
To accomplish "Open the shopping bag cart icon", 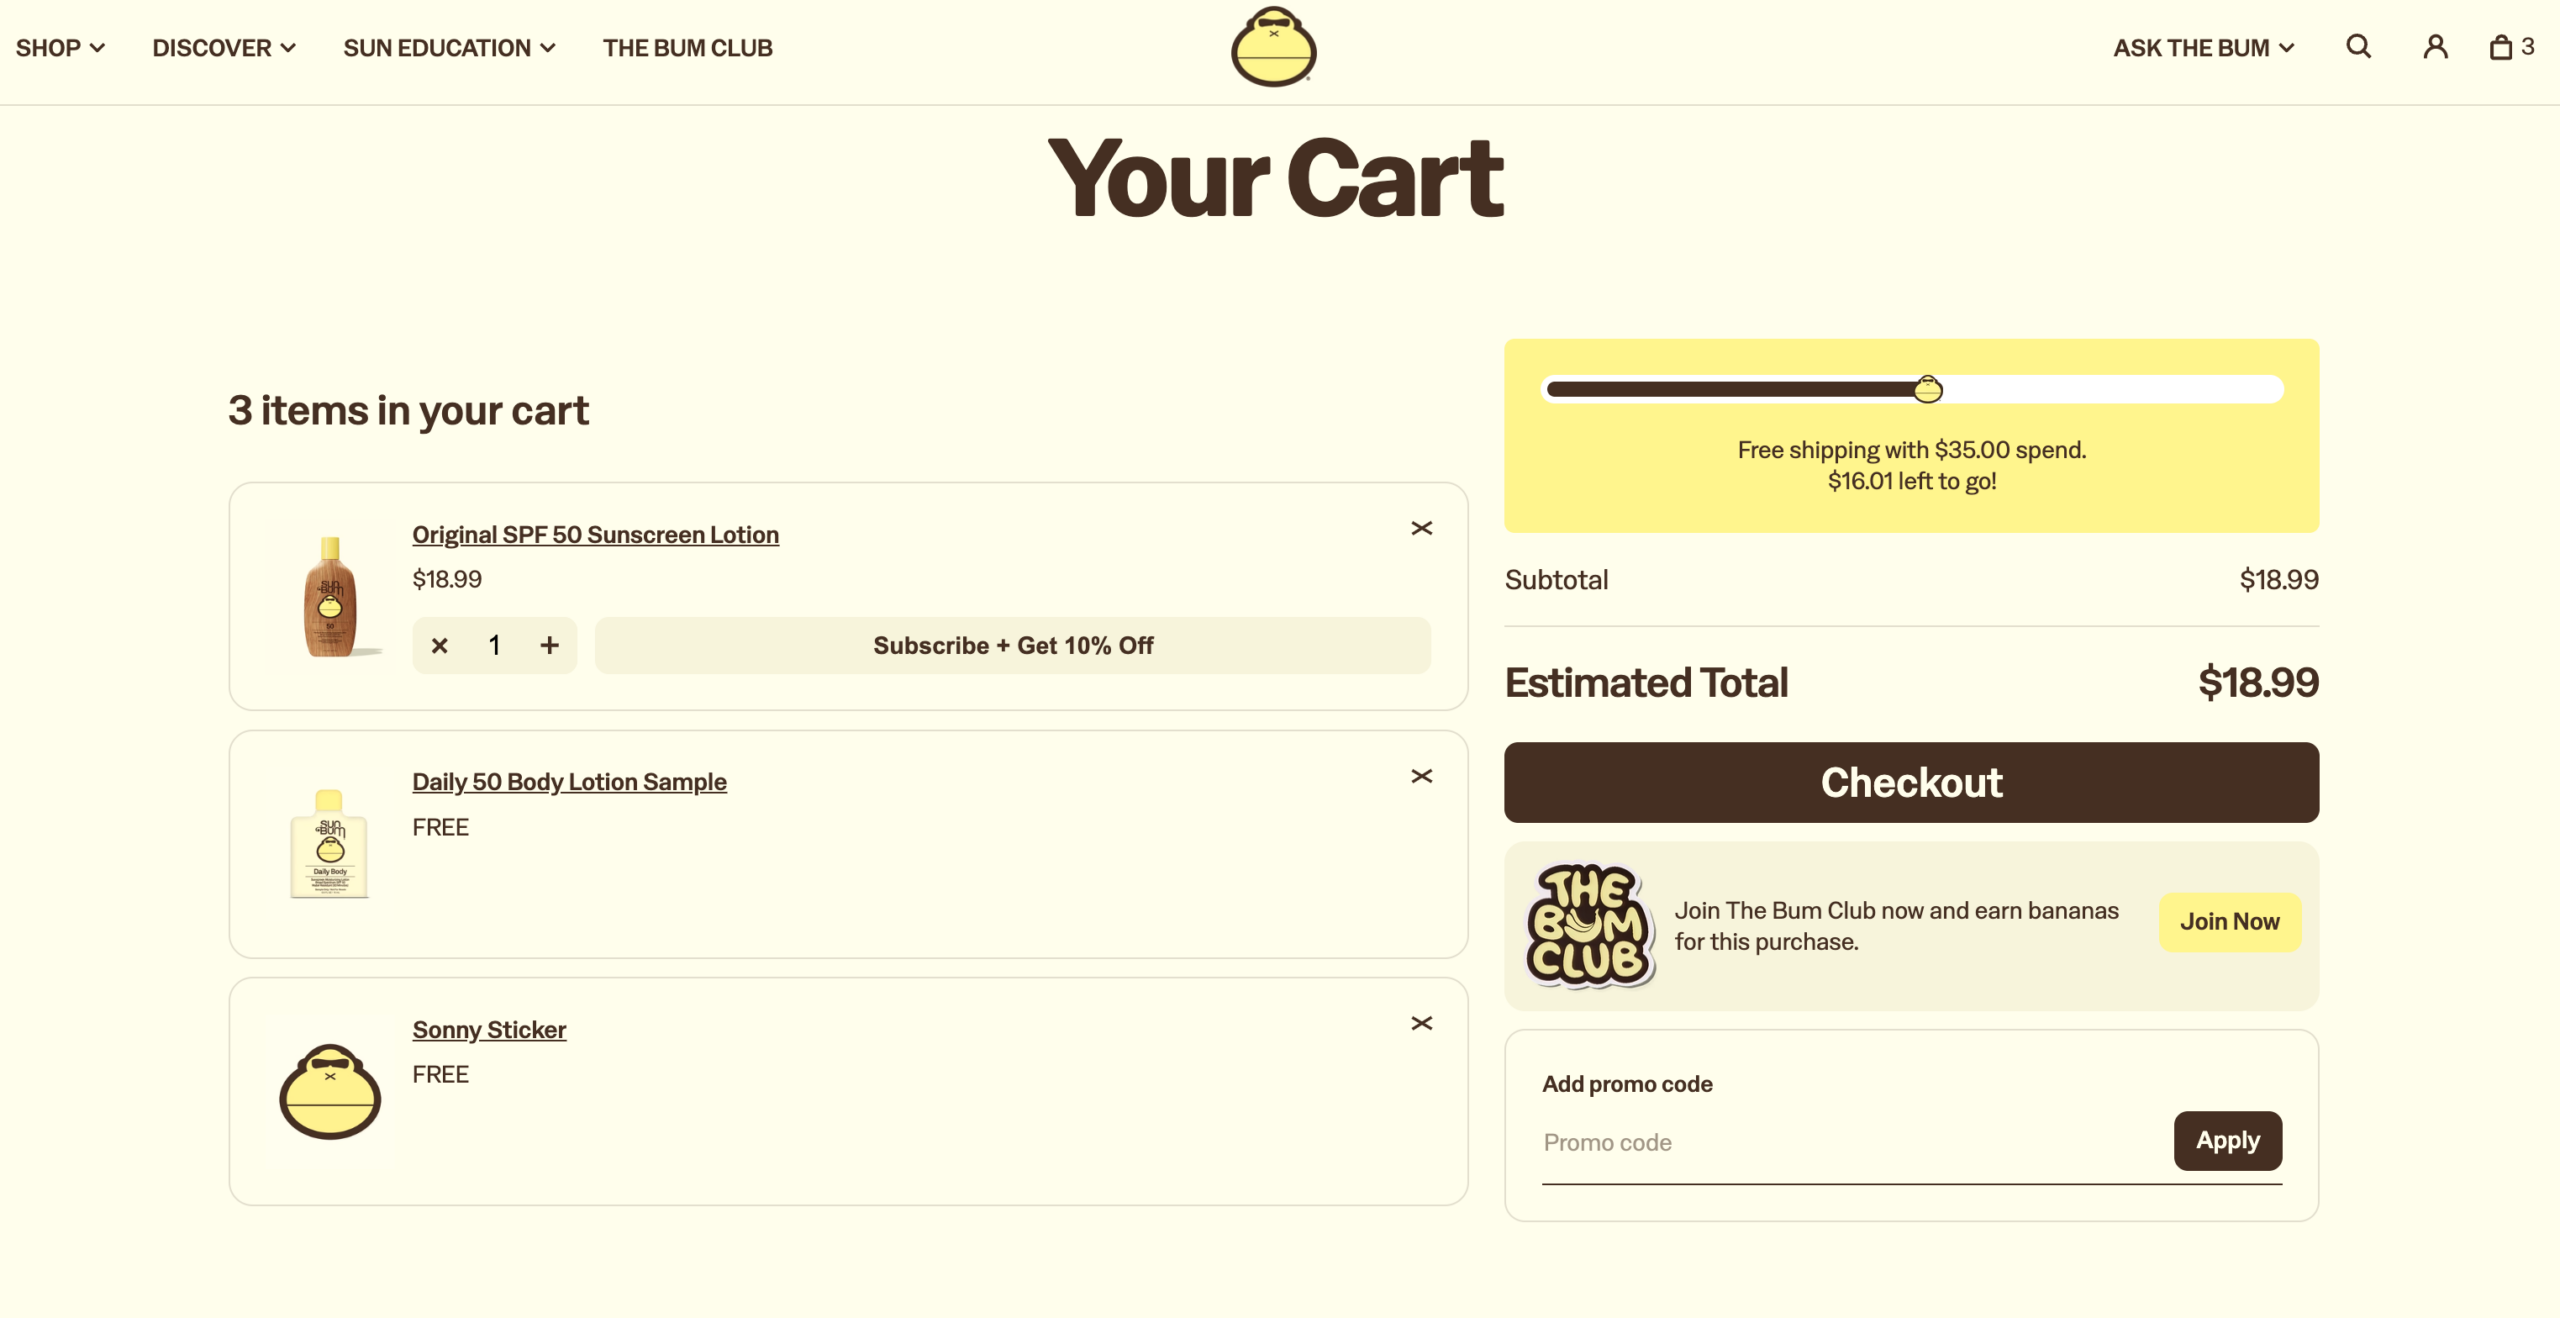I will 2511,47.
